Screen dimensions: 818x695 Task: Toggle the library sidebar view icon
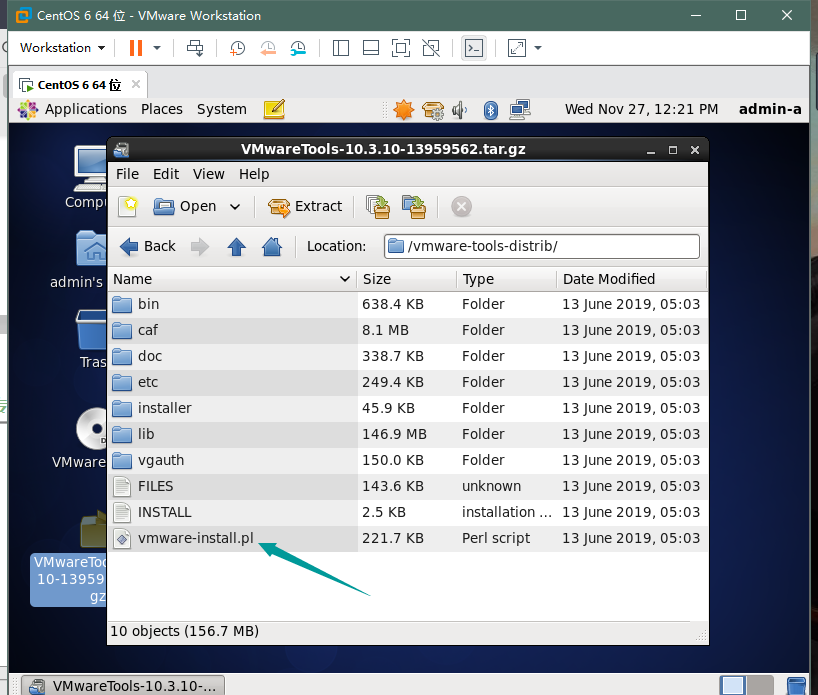[x=341, y=48]
